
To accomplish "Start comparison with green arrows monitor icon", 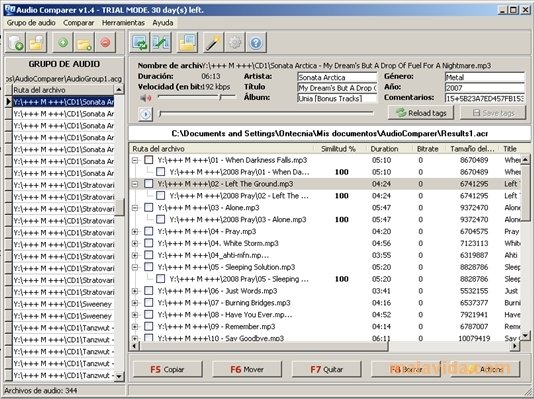I will (140, 43).
